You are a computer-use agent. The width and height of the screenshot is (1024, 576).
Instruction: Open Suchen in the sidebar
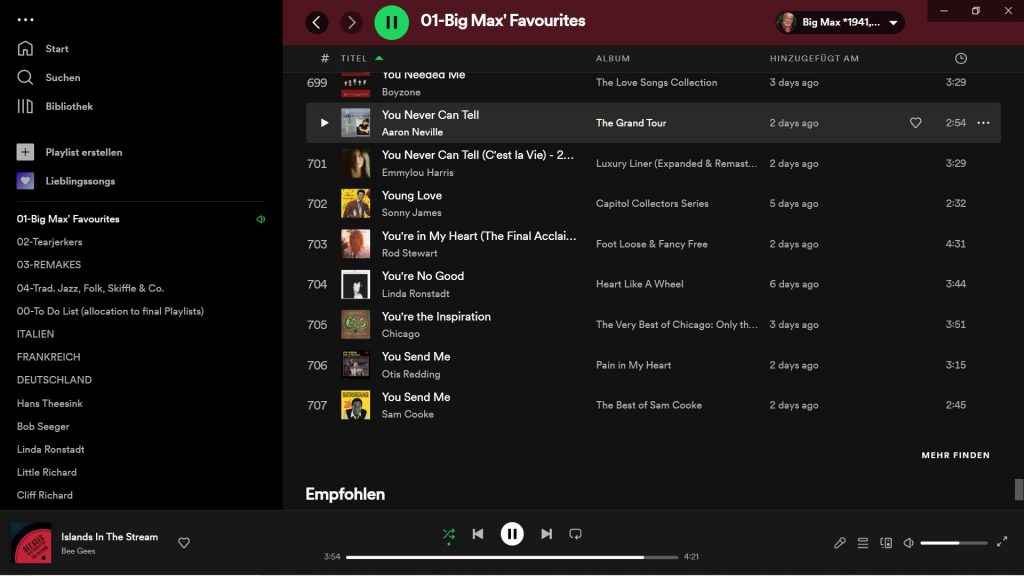62,78
